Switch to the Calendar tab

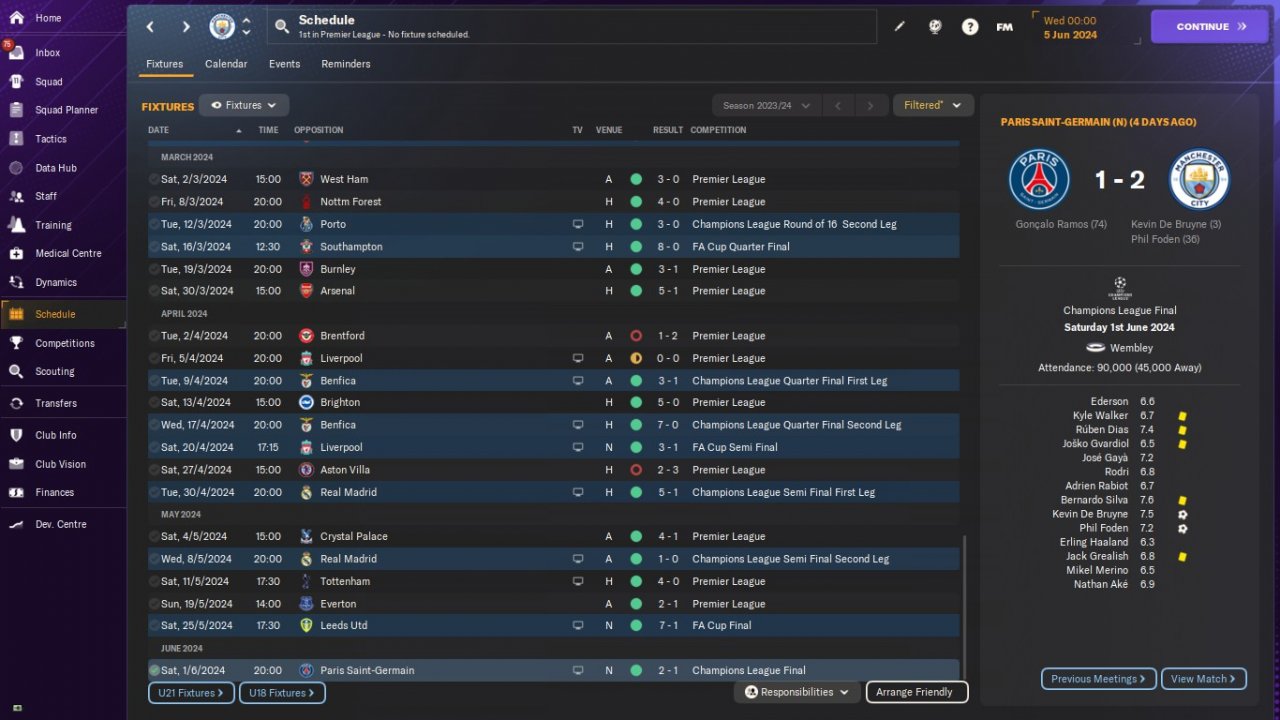pos(226,64)
